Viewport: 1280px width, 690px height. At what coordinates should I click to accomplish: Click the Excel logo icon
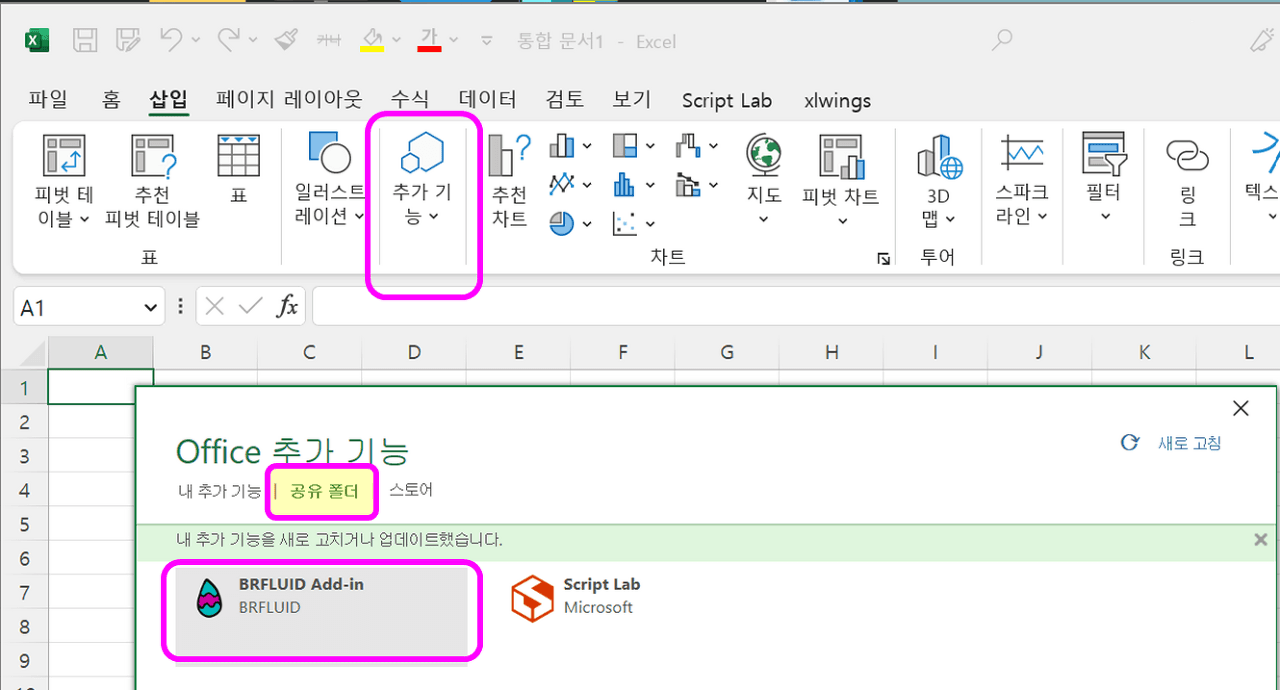(x=37, y=40)
